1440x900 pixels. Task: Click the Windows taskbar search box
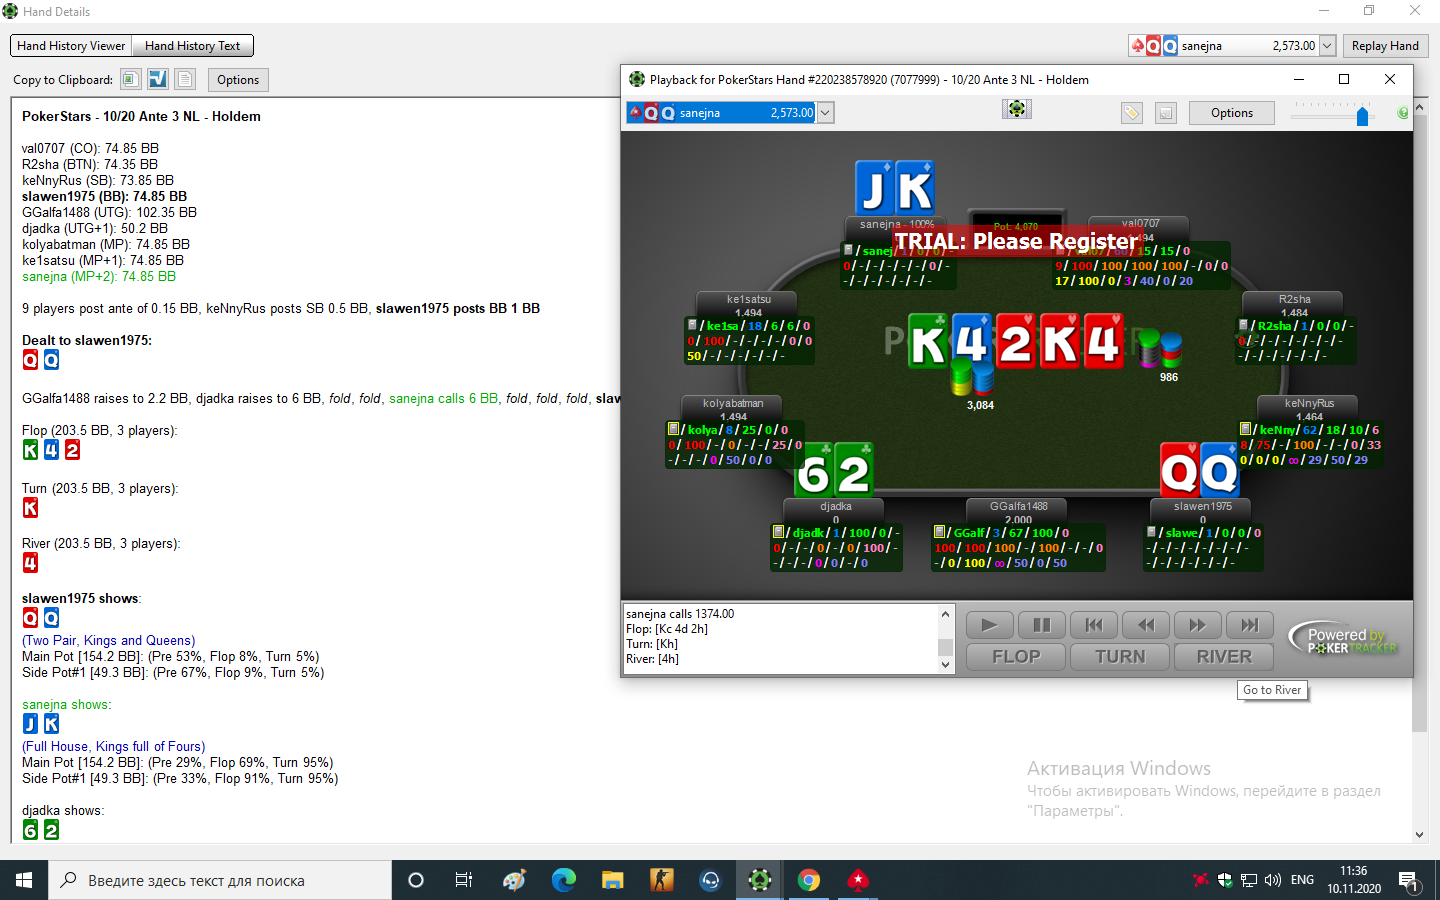point(220,880)
